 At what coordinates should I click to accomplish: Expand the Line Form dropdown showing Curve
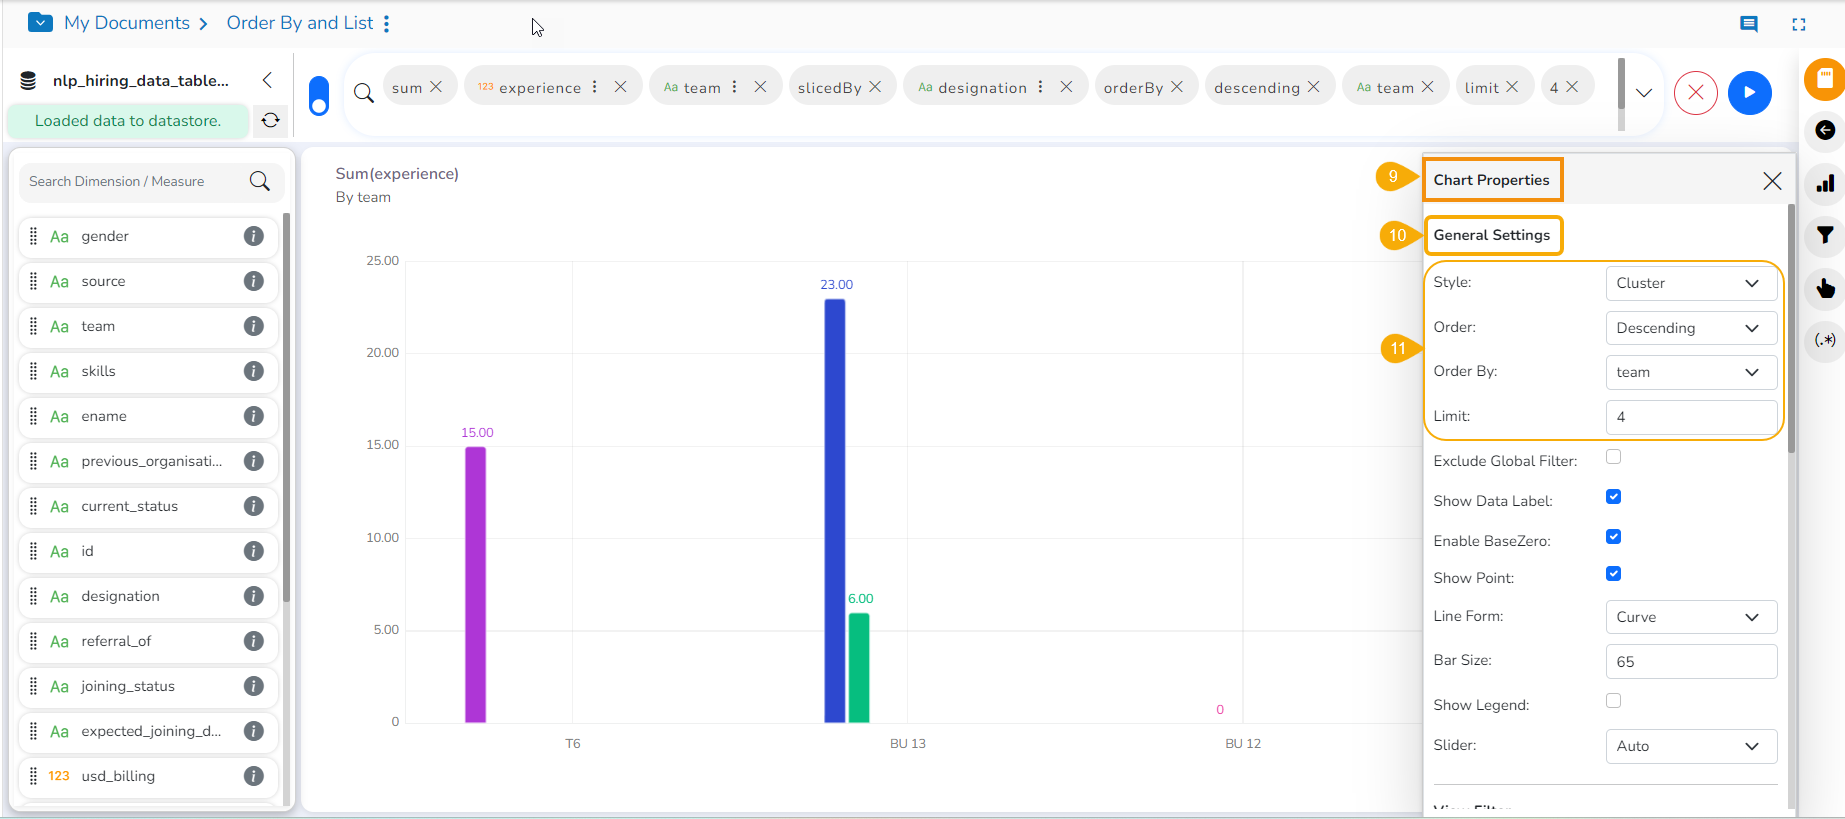(x=1690, y=617)
